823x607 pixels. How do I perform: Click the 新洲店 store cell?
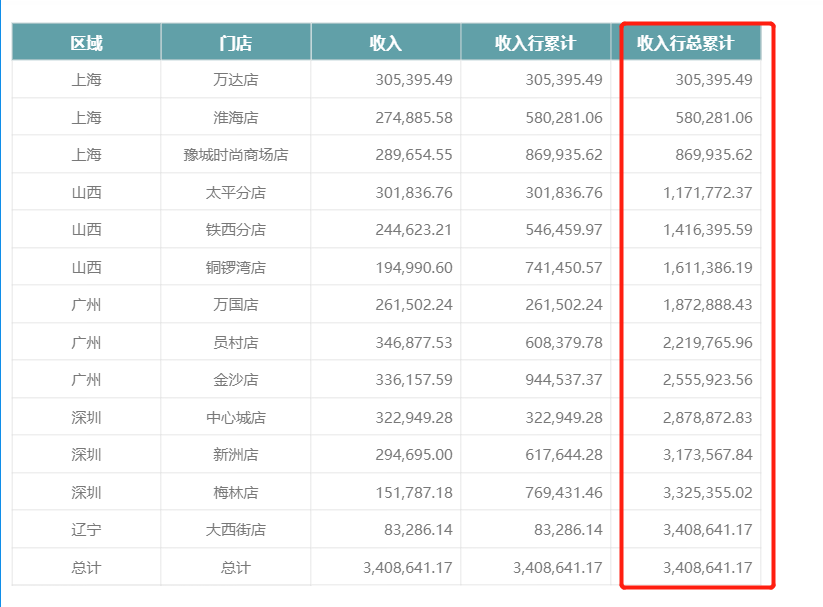click(x=236, y=455)
